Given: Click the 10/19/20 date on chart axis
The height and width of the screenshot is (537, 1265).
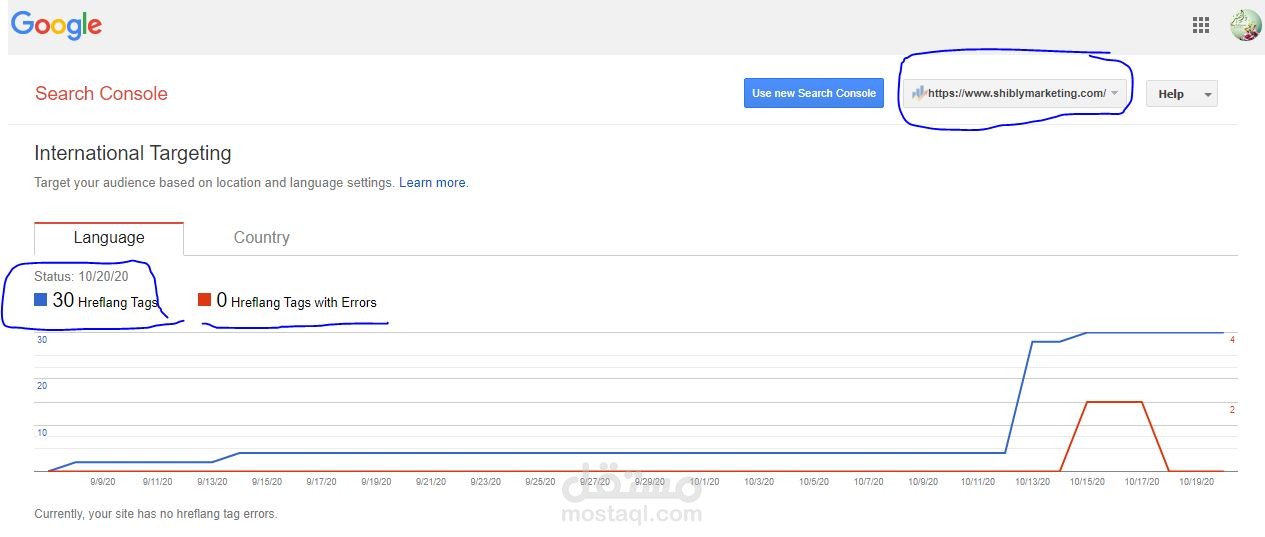Looking at the screenshot, I should 1198,482.
